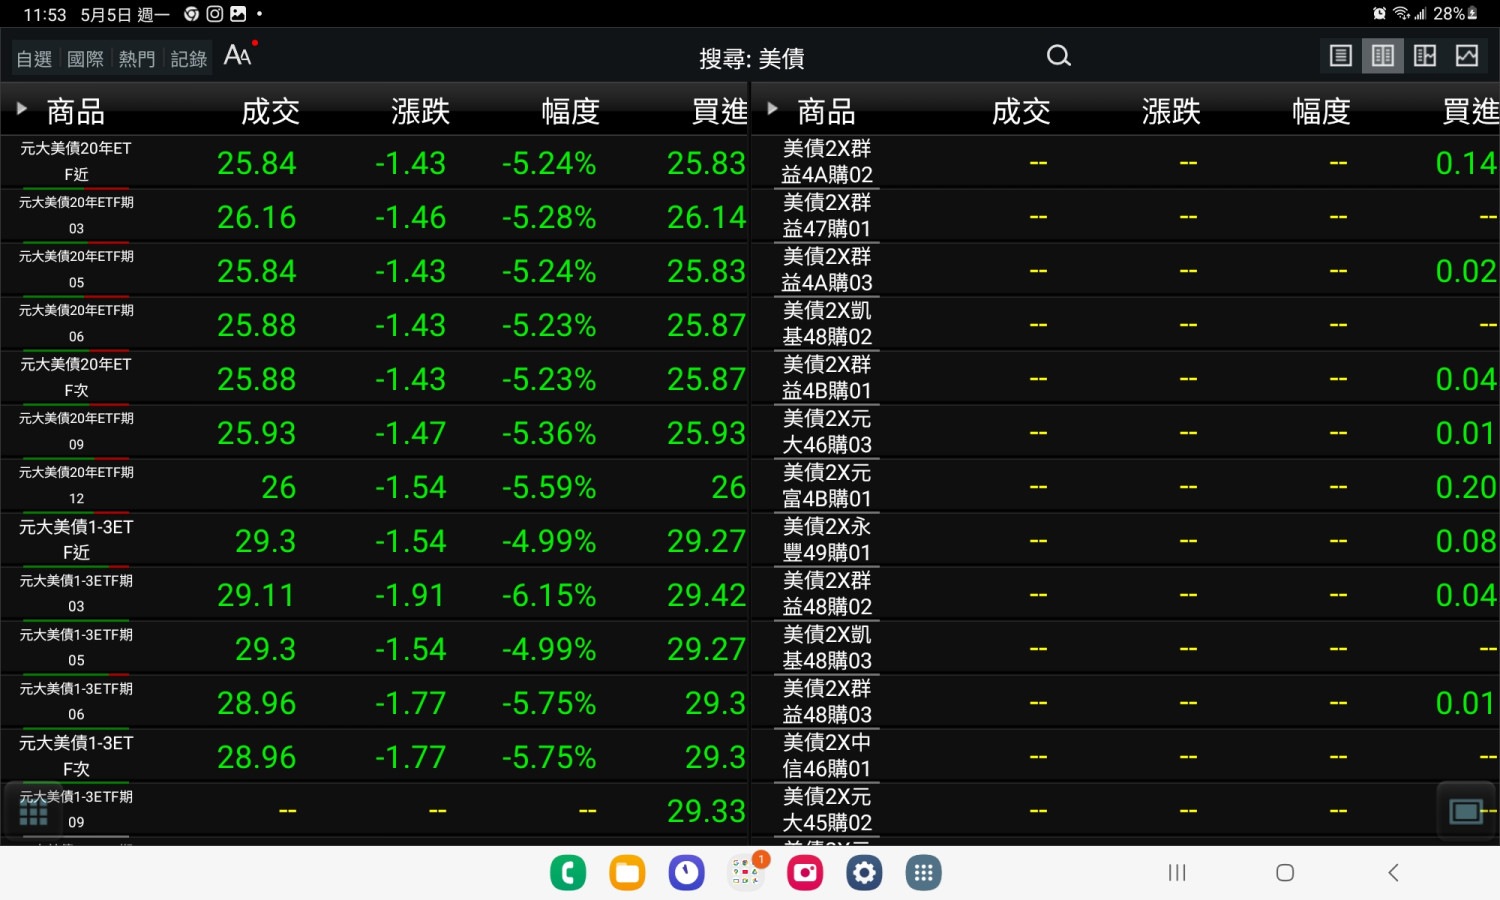Select the 元大美債20年ETF近 row

pos(375,162)
